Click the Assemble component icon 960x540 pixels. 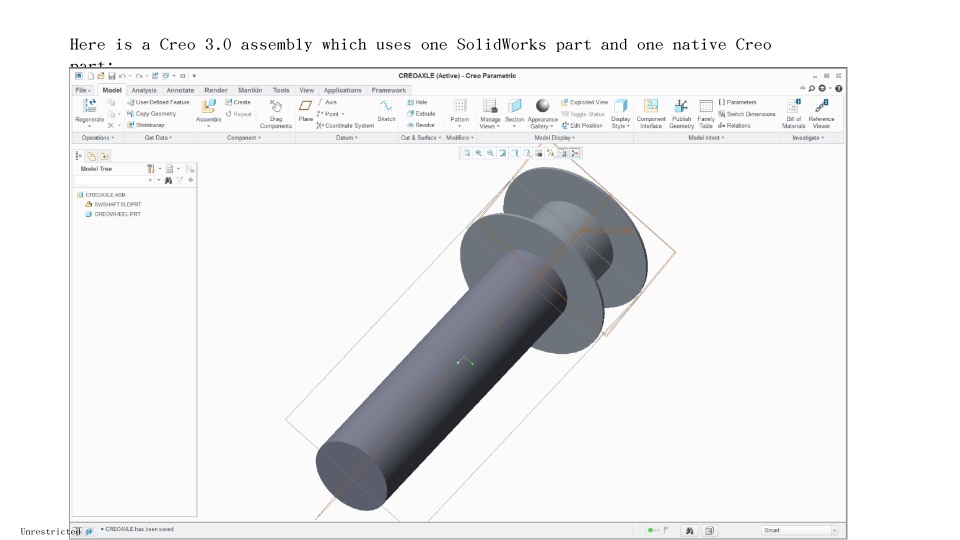click(x=209, y=106)
